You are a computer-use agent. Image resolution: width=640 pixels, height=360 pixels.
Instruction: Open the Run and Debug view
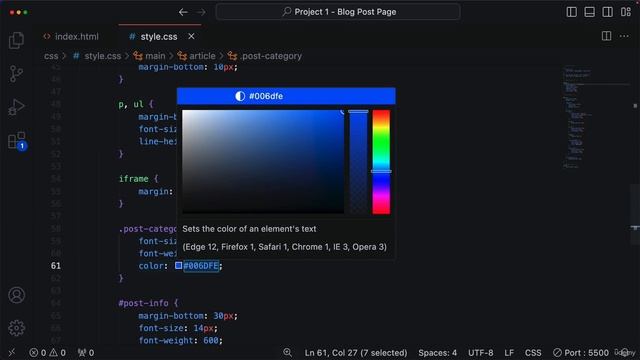[x=16, y=107]
